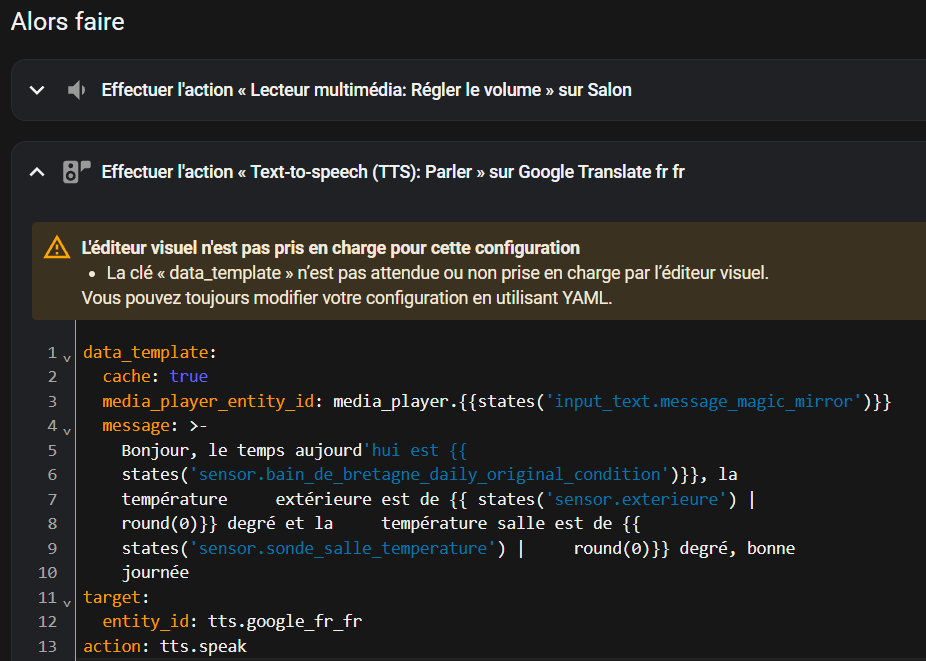The image size is (926, 661).
Task: Click the 'sensor.sonde_salle_temperature' string
Action: tap(343, 548)
